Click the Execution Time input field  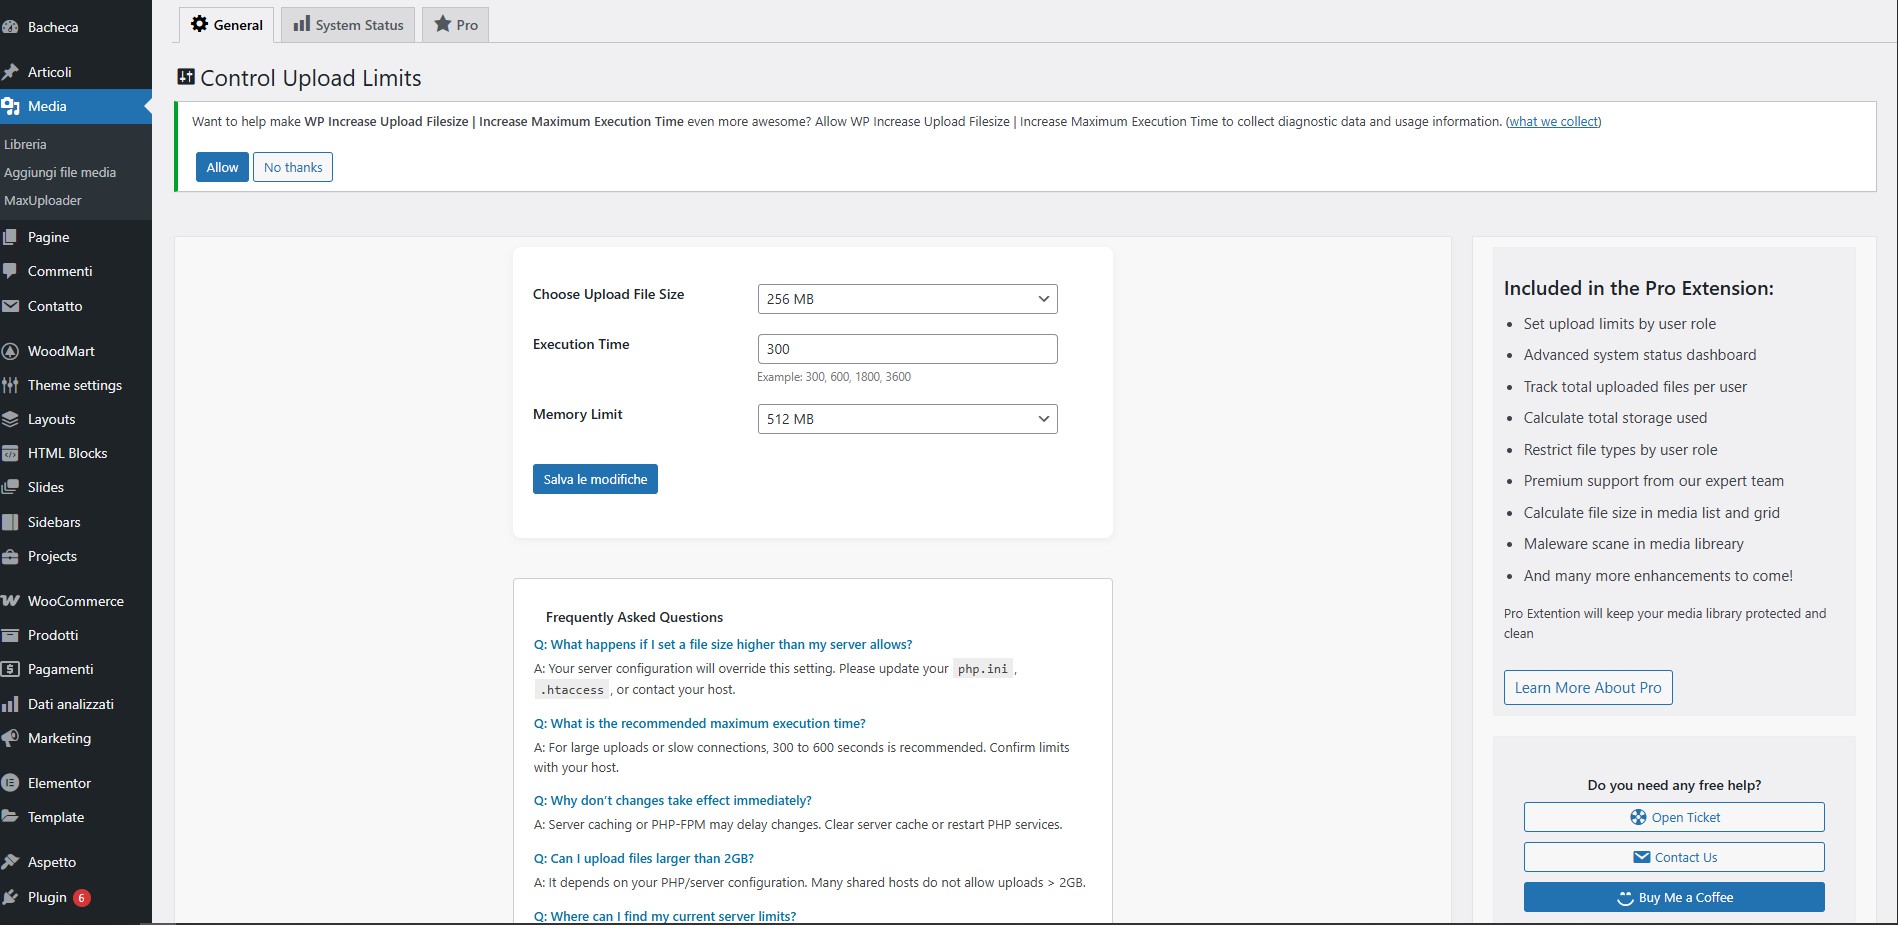click(x=907, y=349)
